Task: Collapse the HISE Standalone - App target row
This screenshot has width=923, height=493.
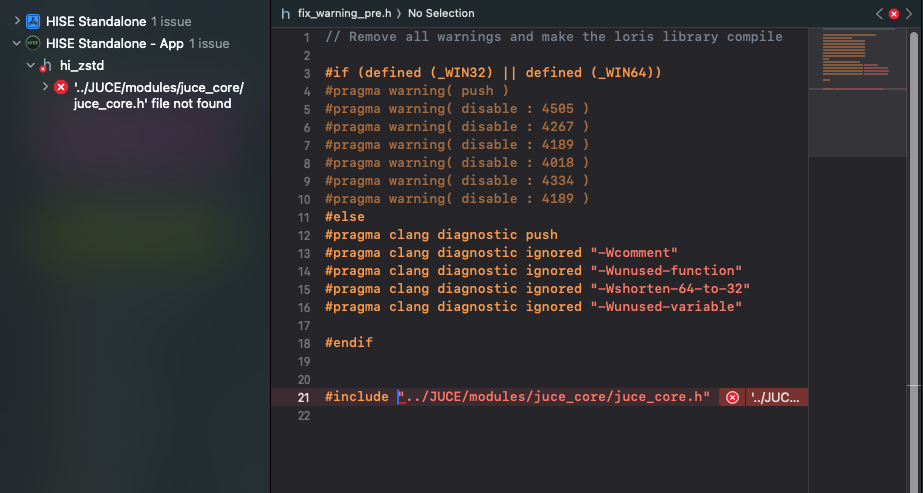Action: click(x=17, y=43)
